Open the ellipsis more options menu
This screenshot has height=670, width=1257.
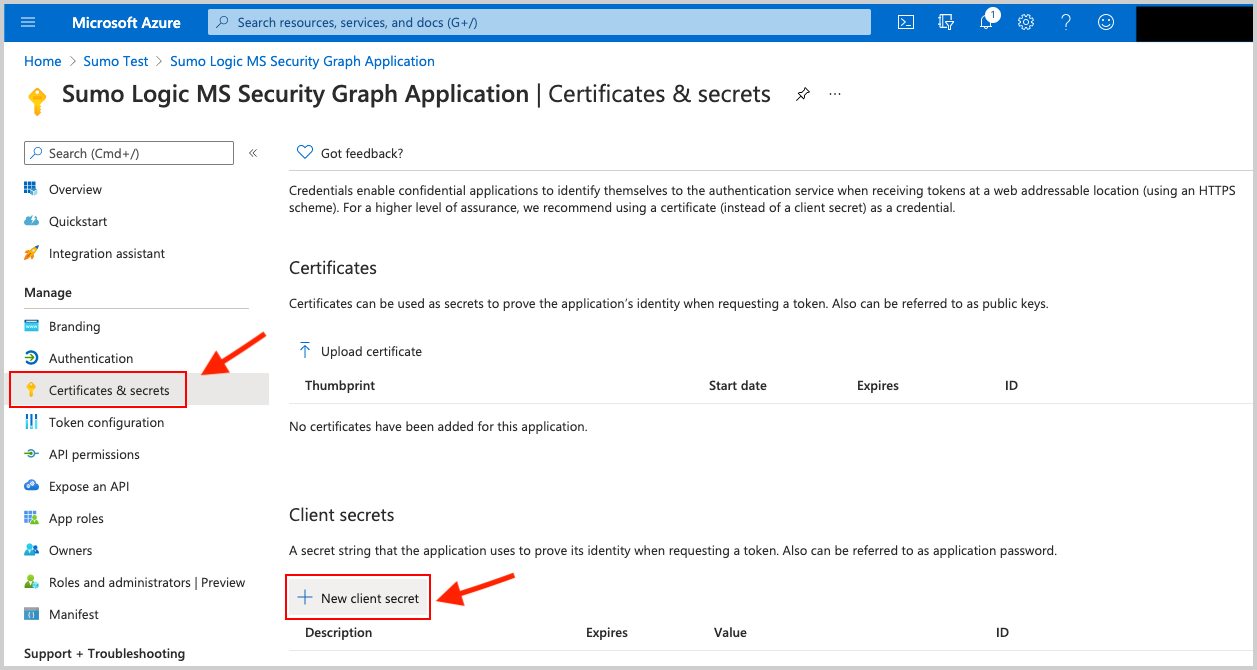pos(835,93)
